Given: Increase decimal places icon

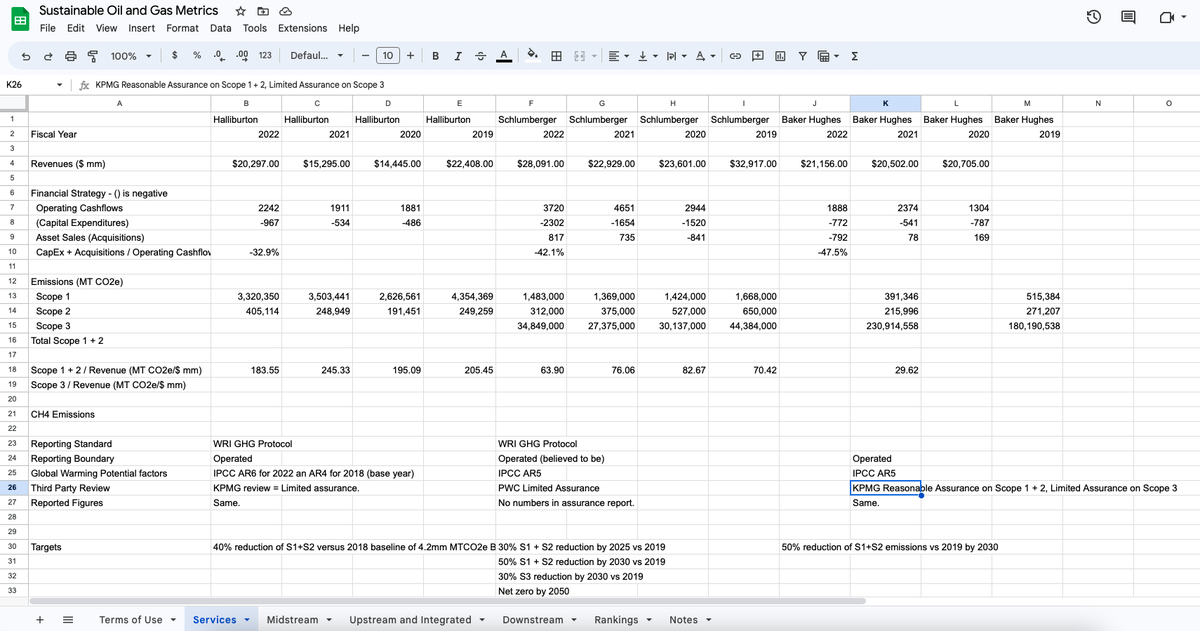Looking at the screenshot, I should [x=241, y=57].
